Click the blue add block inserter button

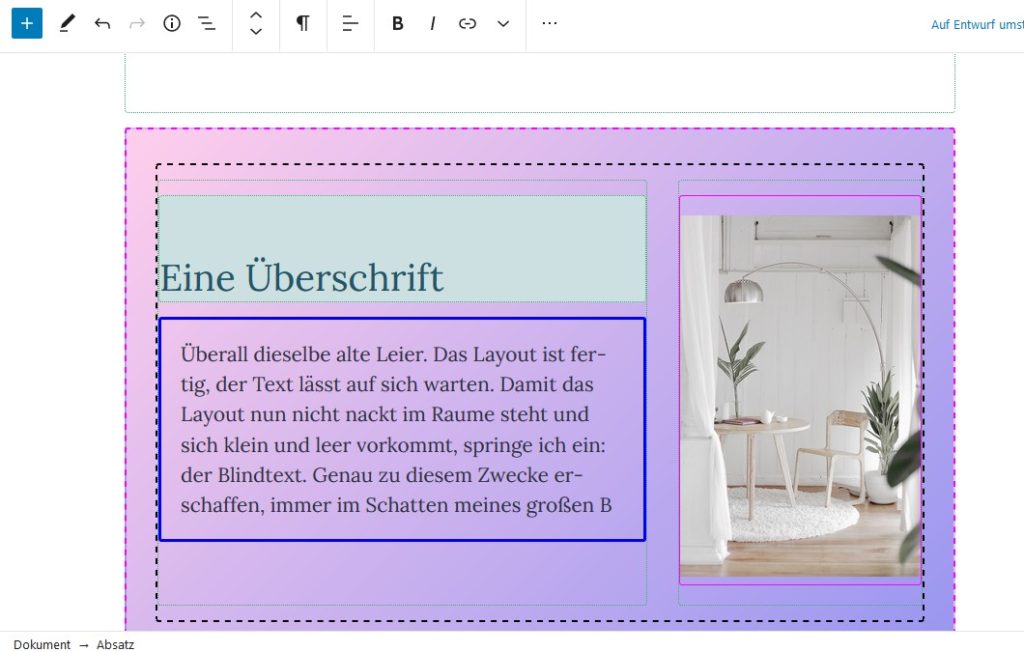click(x=27, y=24)
